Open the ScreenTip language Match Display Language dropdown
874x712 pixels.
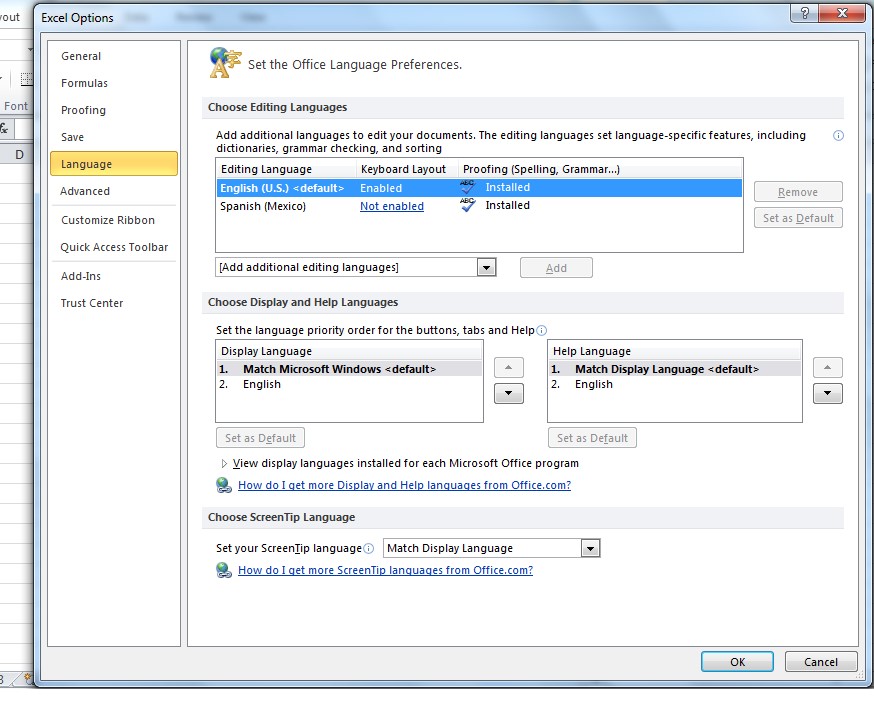click(x=590, y=549)
